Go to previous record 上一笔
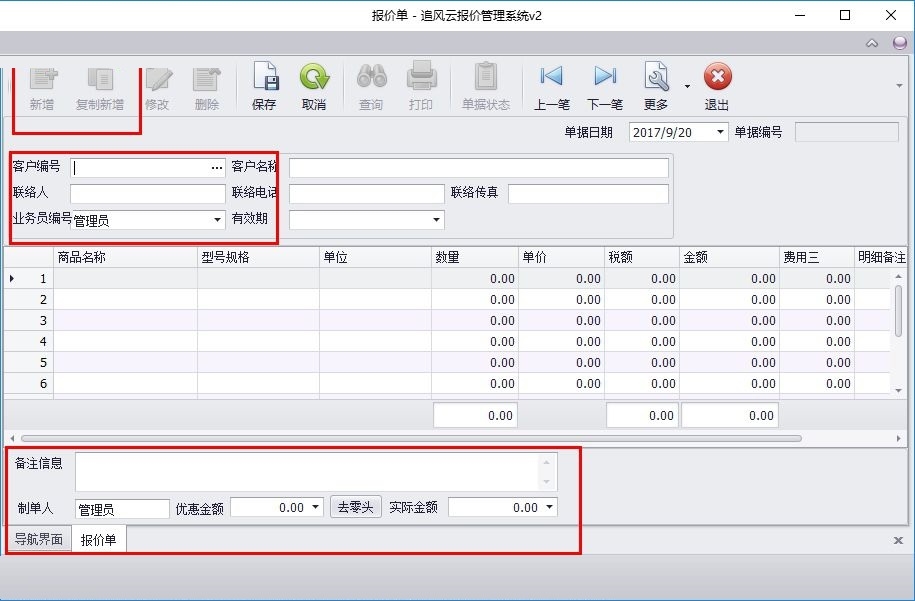This screenshot has height=601, width=915. [551, 76]
